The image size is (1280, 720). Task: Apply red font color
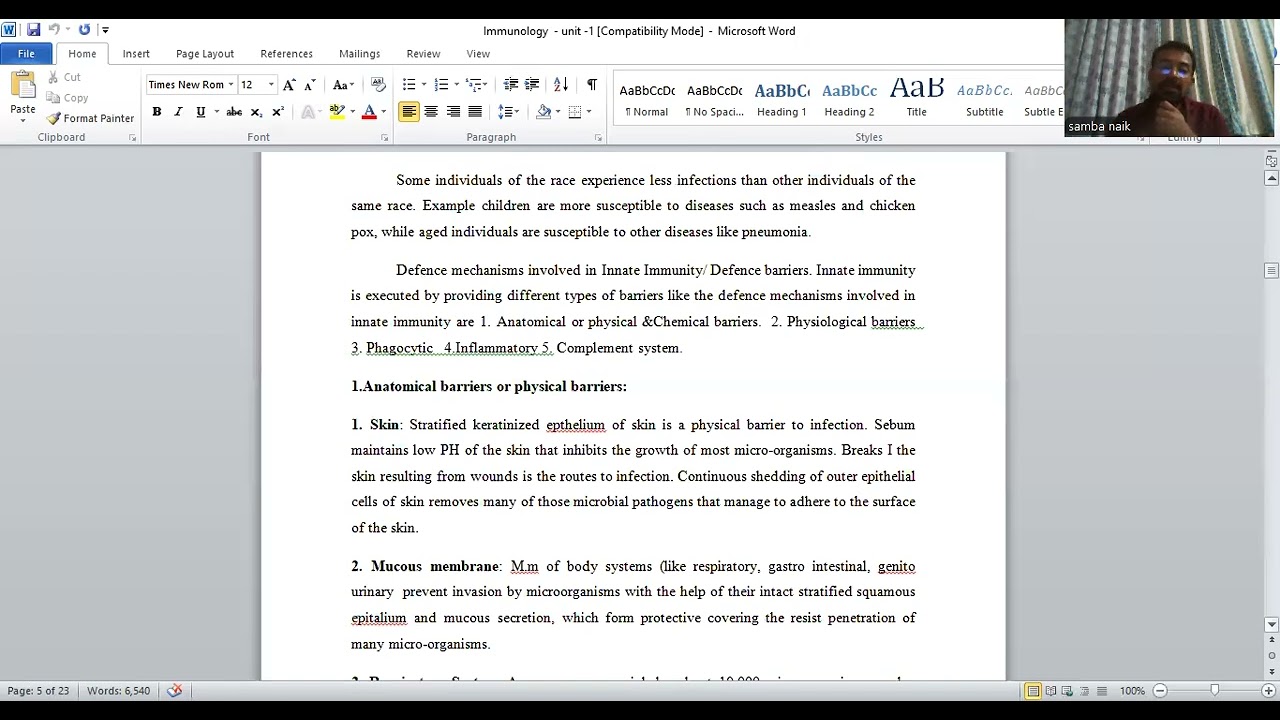pyautogui.click(x=369, y=112)
